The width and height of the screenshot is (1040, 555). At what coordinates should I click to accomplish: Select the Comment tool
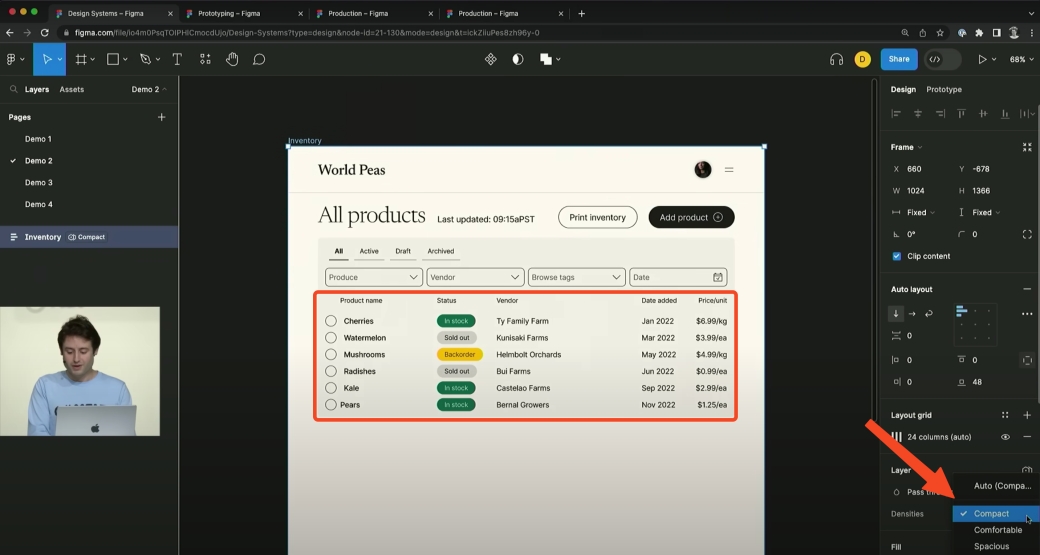pos(259,60)
